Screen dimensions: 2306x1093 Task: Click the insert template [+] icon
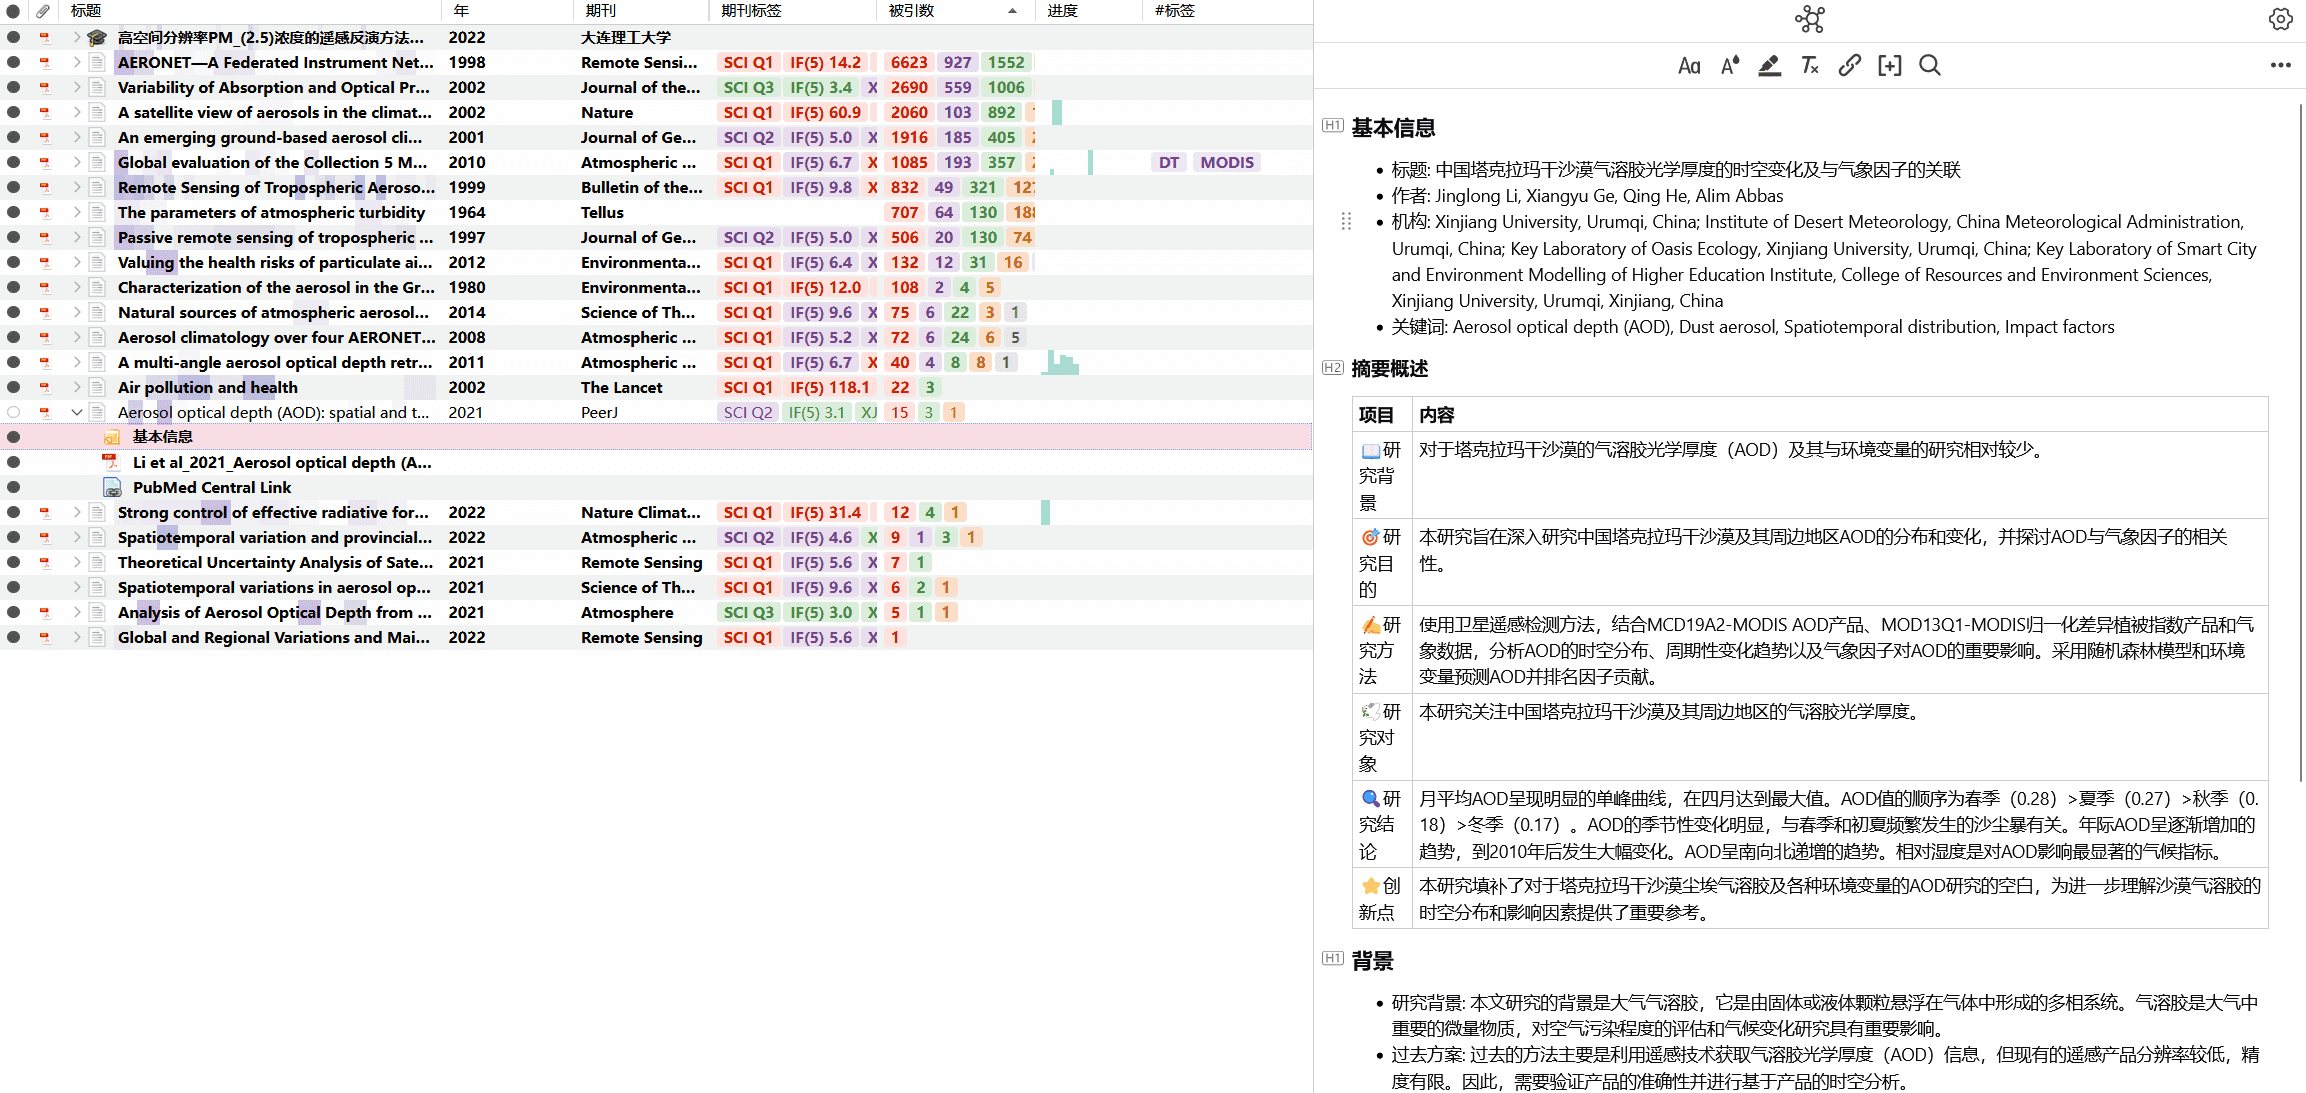pos(1889,65)
